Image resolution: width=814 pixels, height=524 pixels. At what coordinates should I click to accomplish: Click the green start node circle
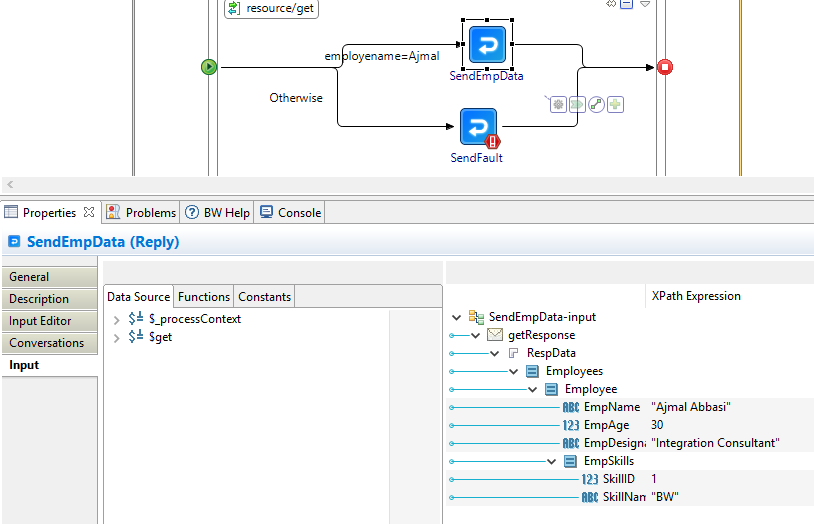coord(209,67)
